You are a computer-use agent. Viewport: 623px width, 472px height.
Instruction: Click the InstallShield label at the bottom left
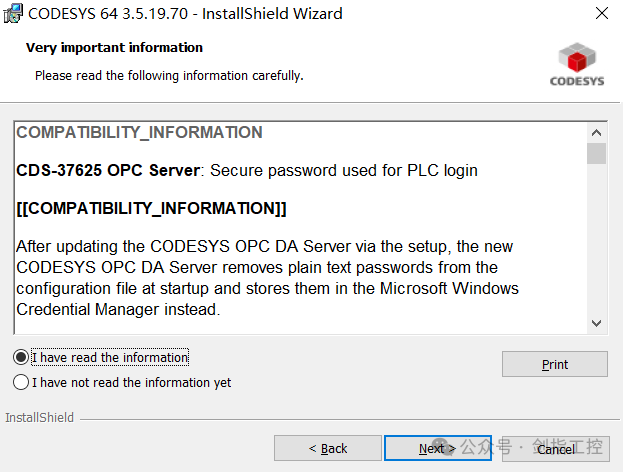point(40,417)
